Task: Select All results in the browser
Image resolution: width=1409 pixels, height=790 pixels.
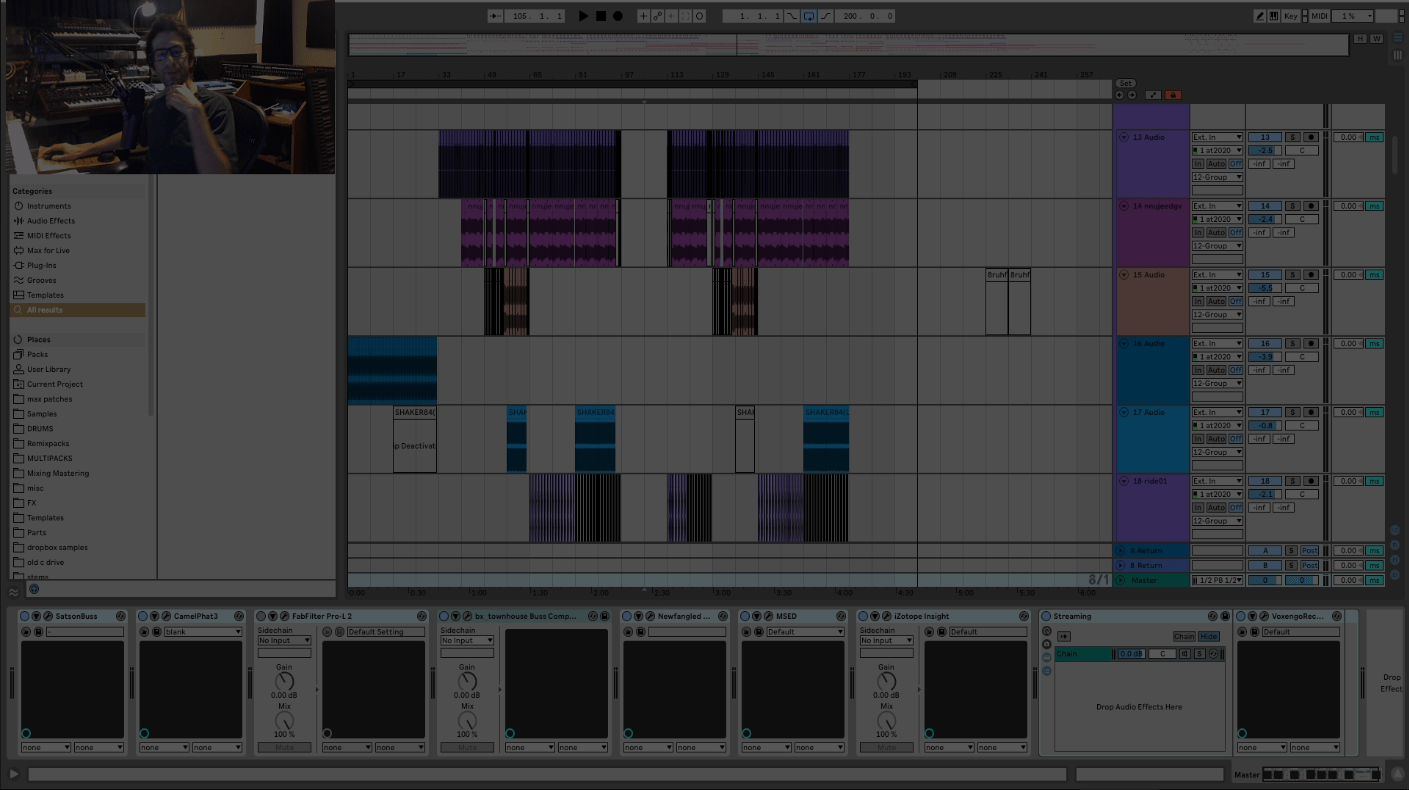Action: pyautogui.click(x=79, y=310)
